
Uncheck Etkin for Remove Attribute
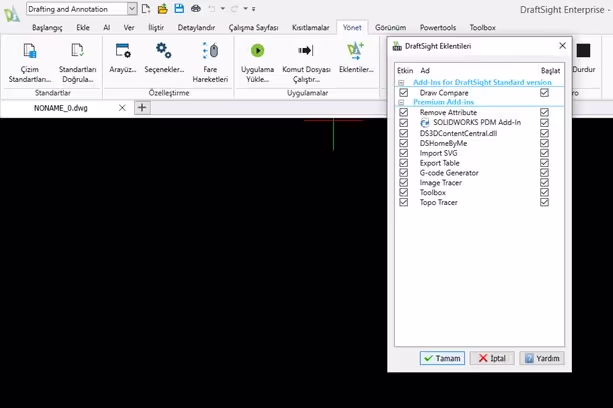tap(404, 112)
